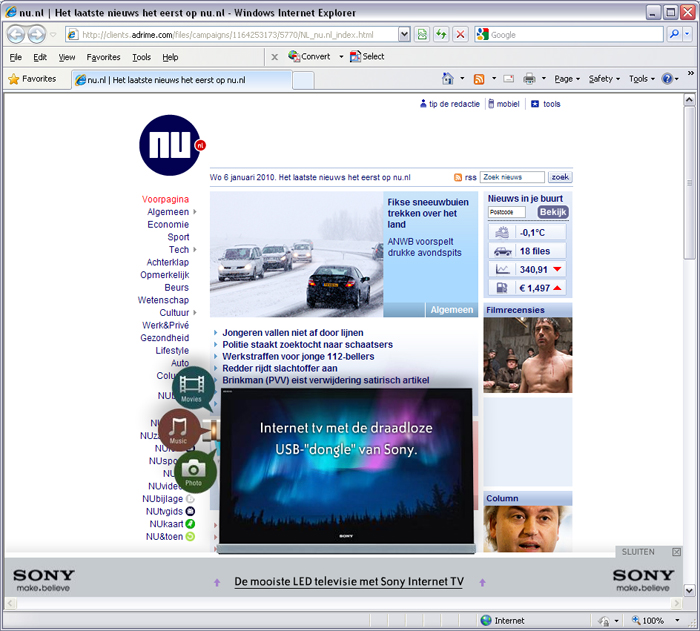Screen dimensions: 700x631
Task: Open the recent pages dropdown arrow
Action: click(53, 35)
